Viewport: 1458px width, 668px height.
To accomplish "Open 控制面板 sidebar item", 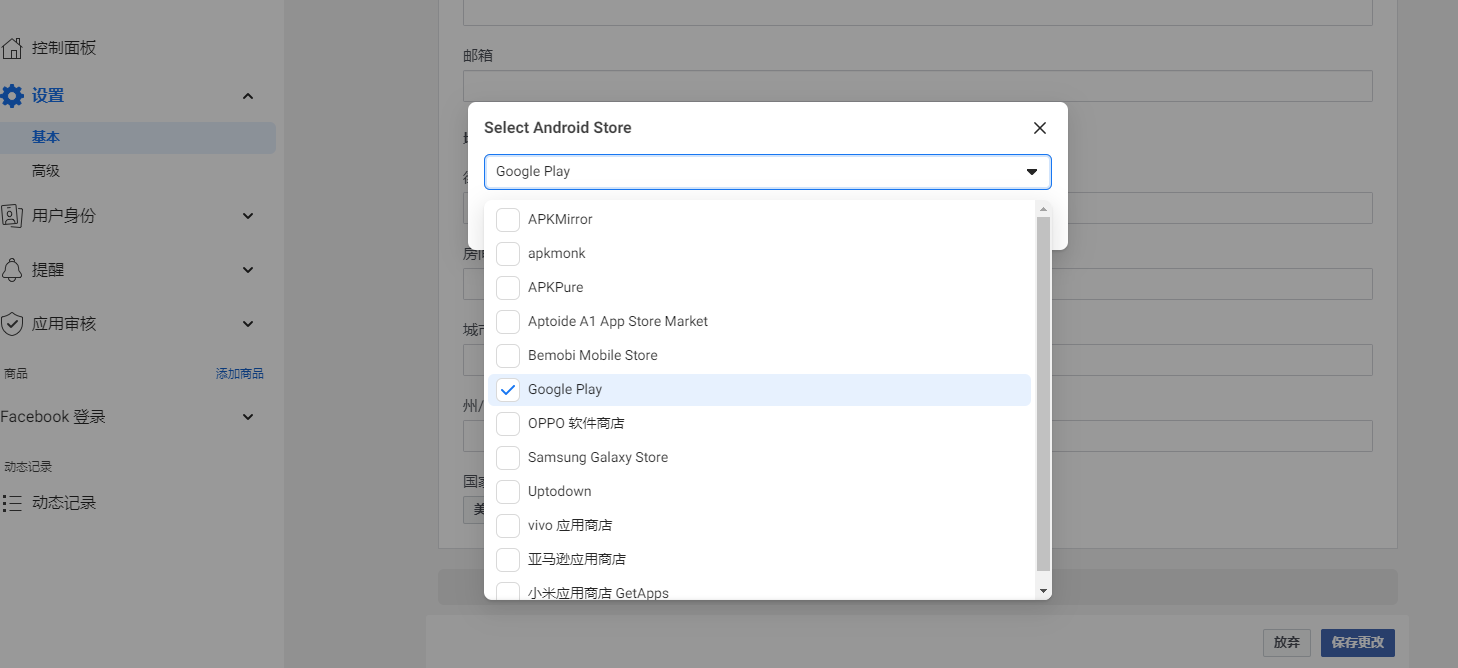I will point(64,48).
